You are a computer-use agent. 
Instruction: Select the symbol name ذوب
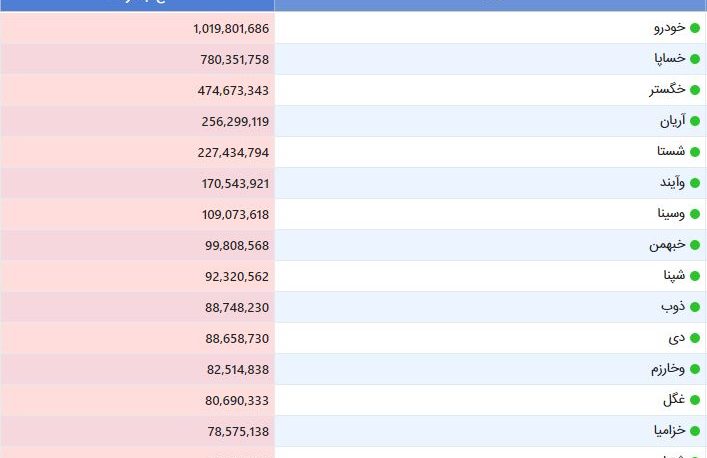coord(673,306)
